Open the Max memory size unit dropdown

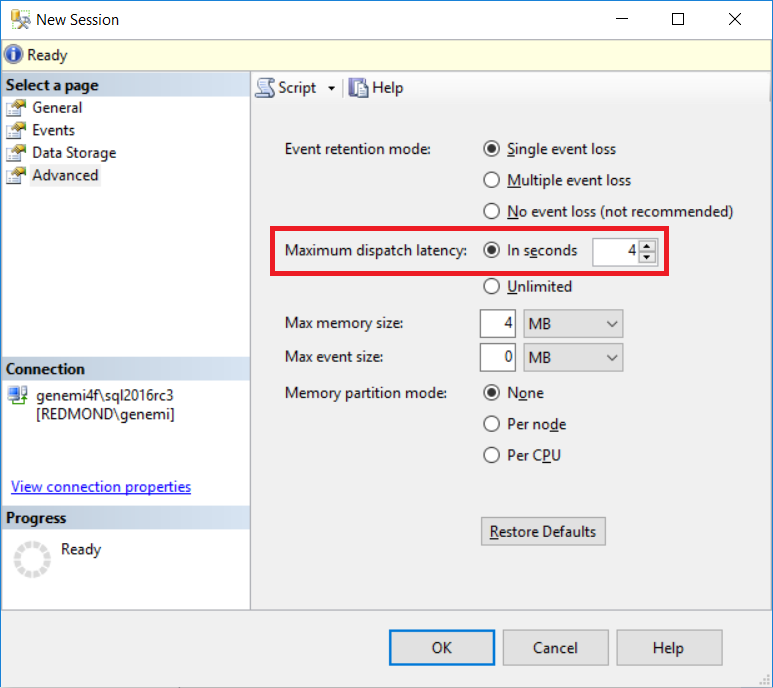tap(573, 323)
